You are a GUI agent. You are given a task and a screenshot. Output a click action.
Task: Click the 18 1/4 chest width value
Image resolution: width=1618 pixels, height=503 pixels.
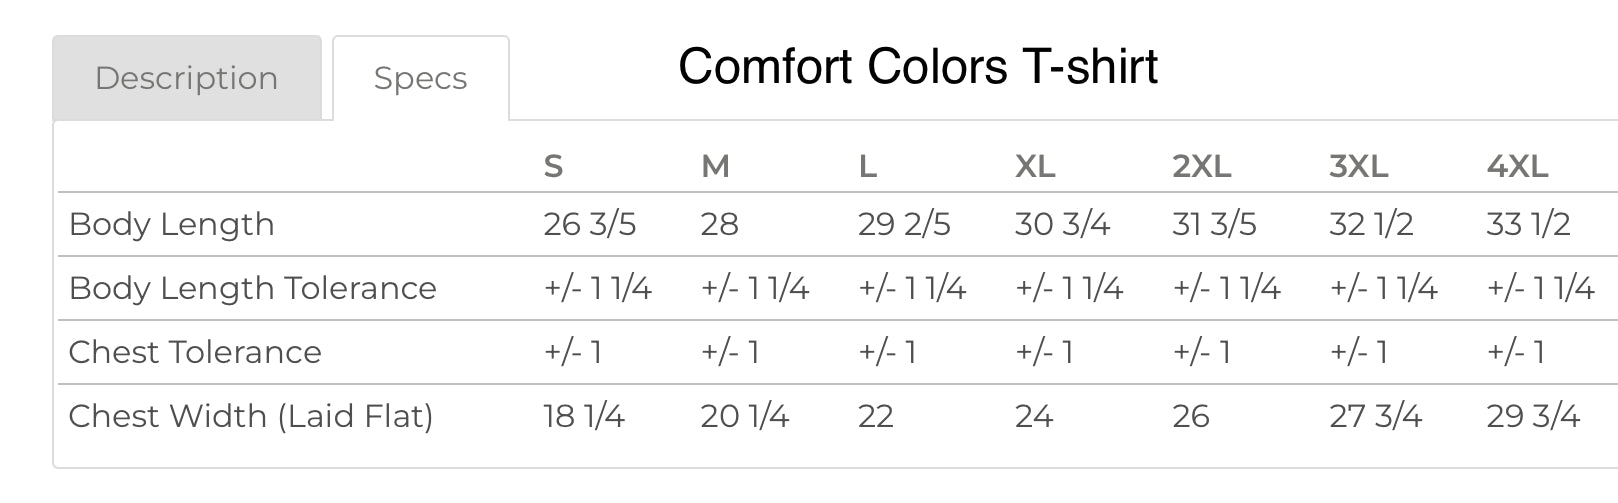584,416
